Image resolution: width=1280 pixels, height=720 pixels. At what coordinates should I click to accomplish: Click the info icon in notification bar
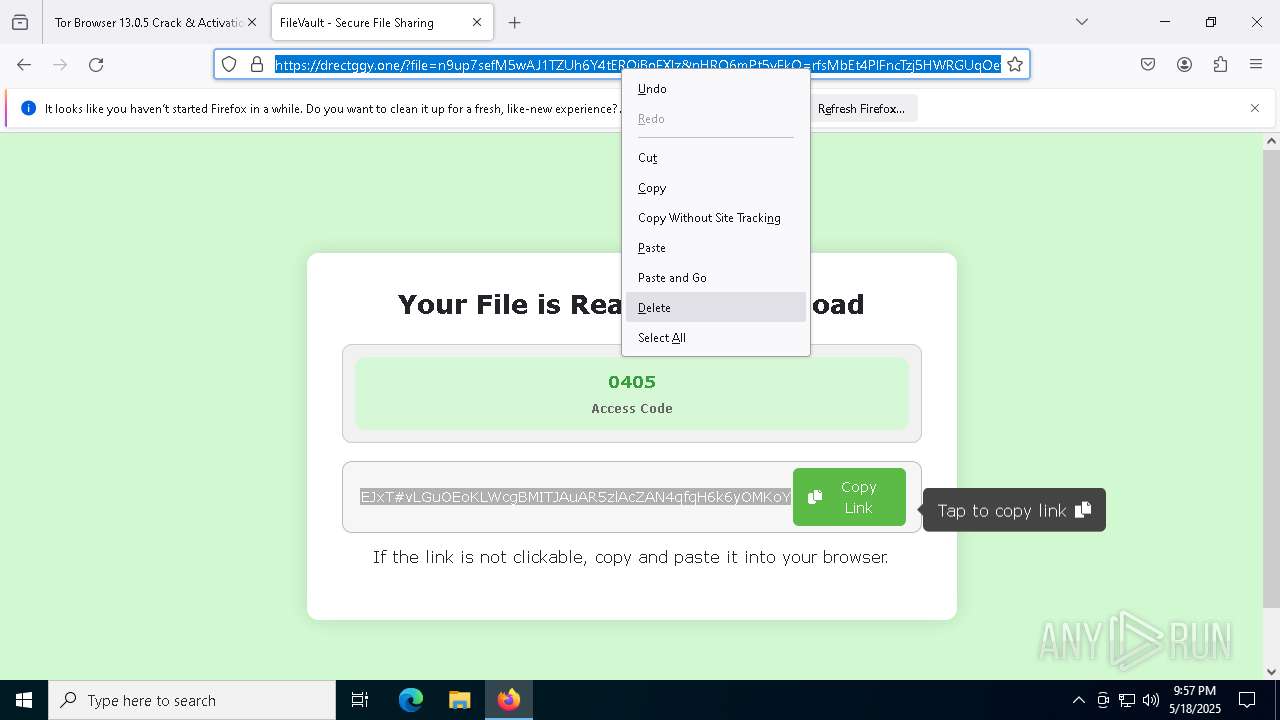coord(28,108)
